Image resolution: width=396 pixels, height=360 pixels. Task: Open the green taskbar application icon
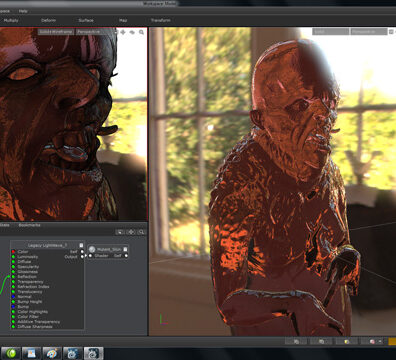tap(11, 353)
